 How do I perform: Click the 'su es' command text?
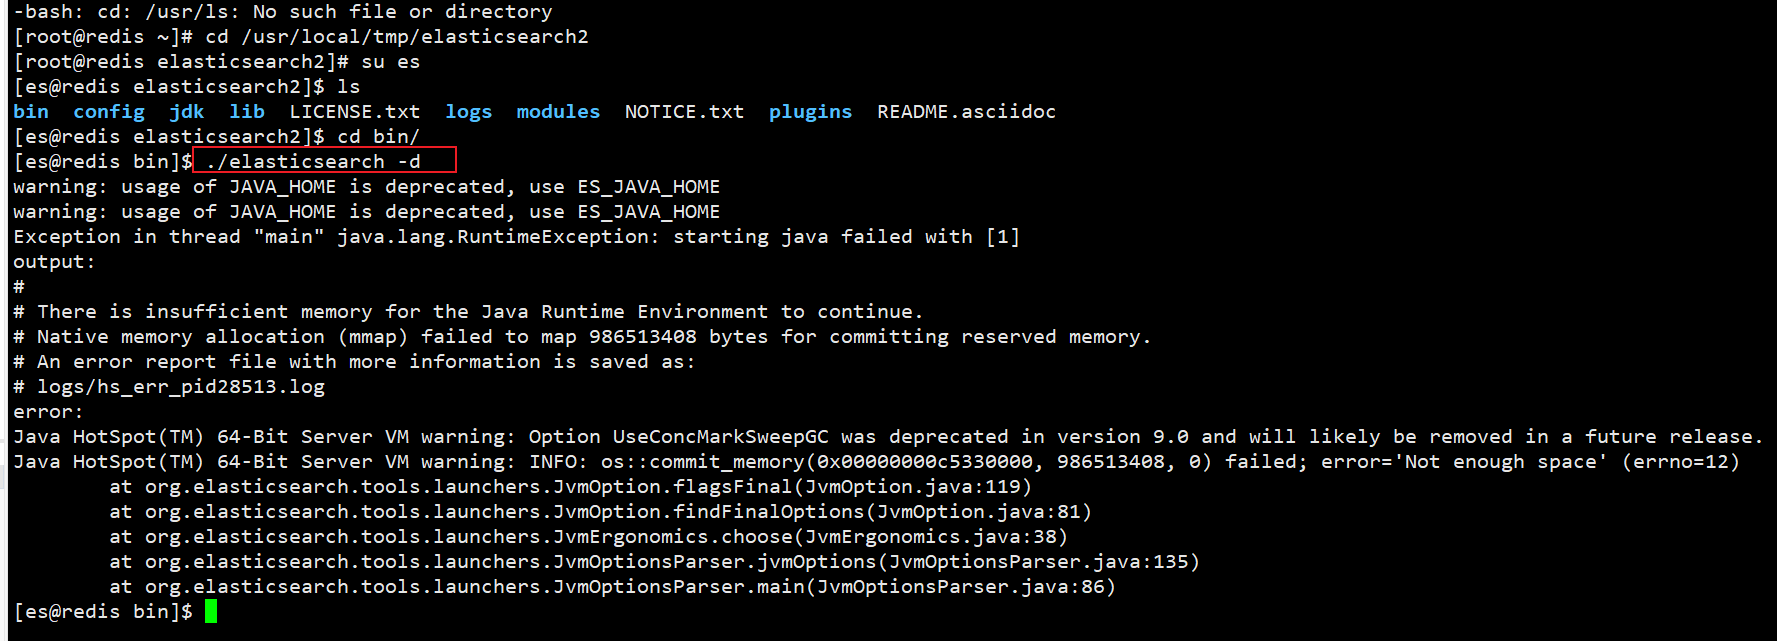[x=391, y=61]
